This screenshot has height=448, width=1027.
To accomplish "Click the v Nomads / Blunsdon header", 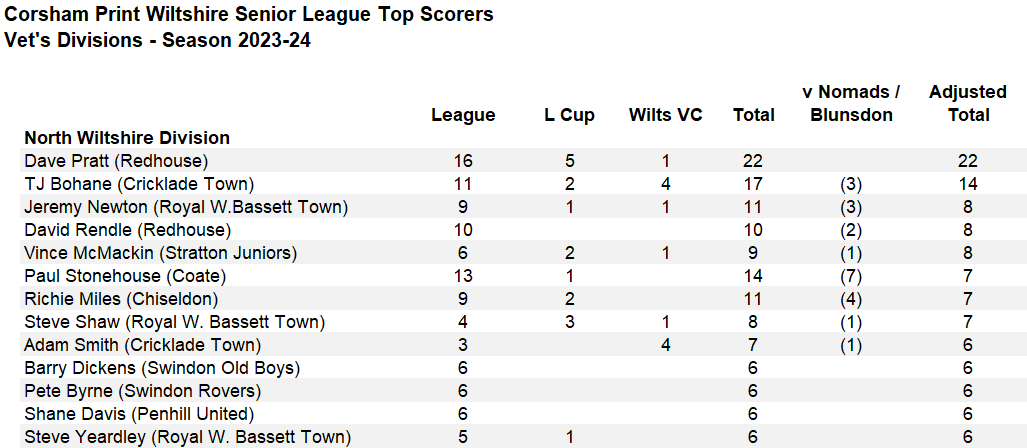I will tap(851, 103).
